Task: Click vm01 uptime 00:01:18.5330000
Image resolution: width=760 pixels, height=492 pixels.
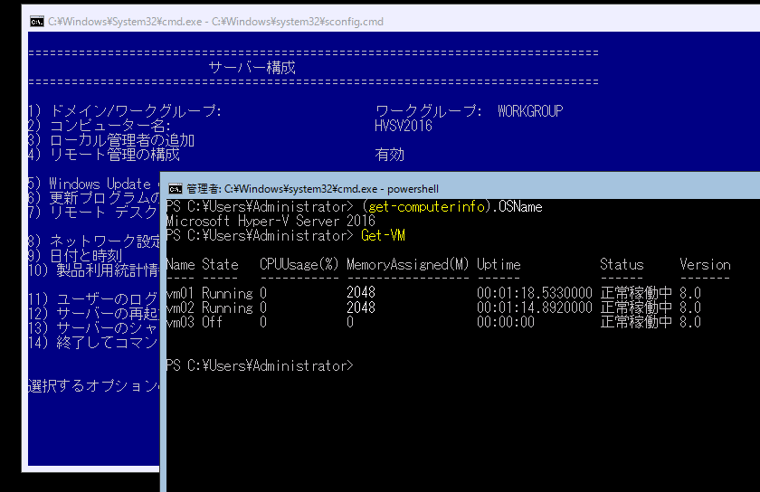Action: coord(535,293)
